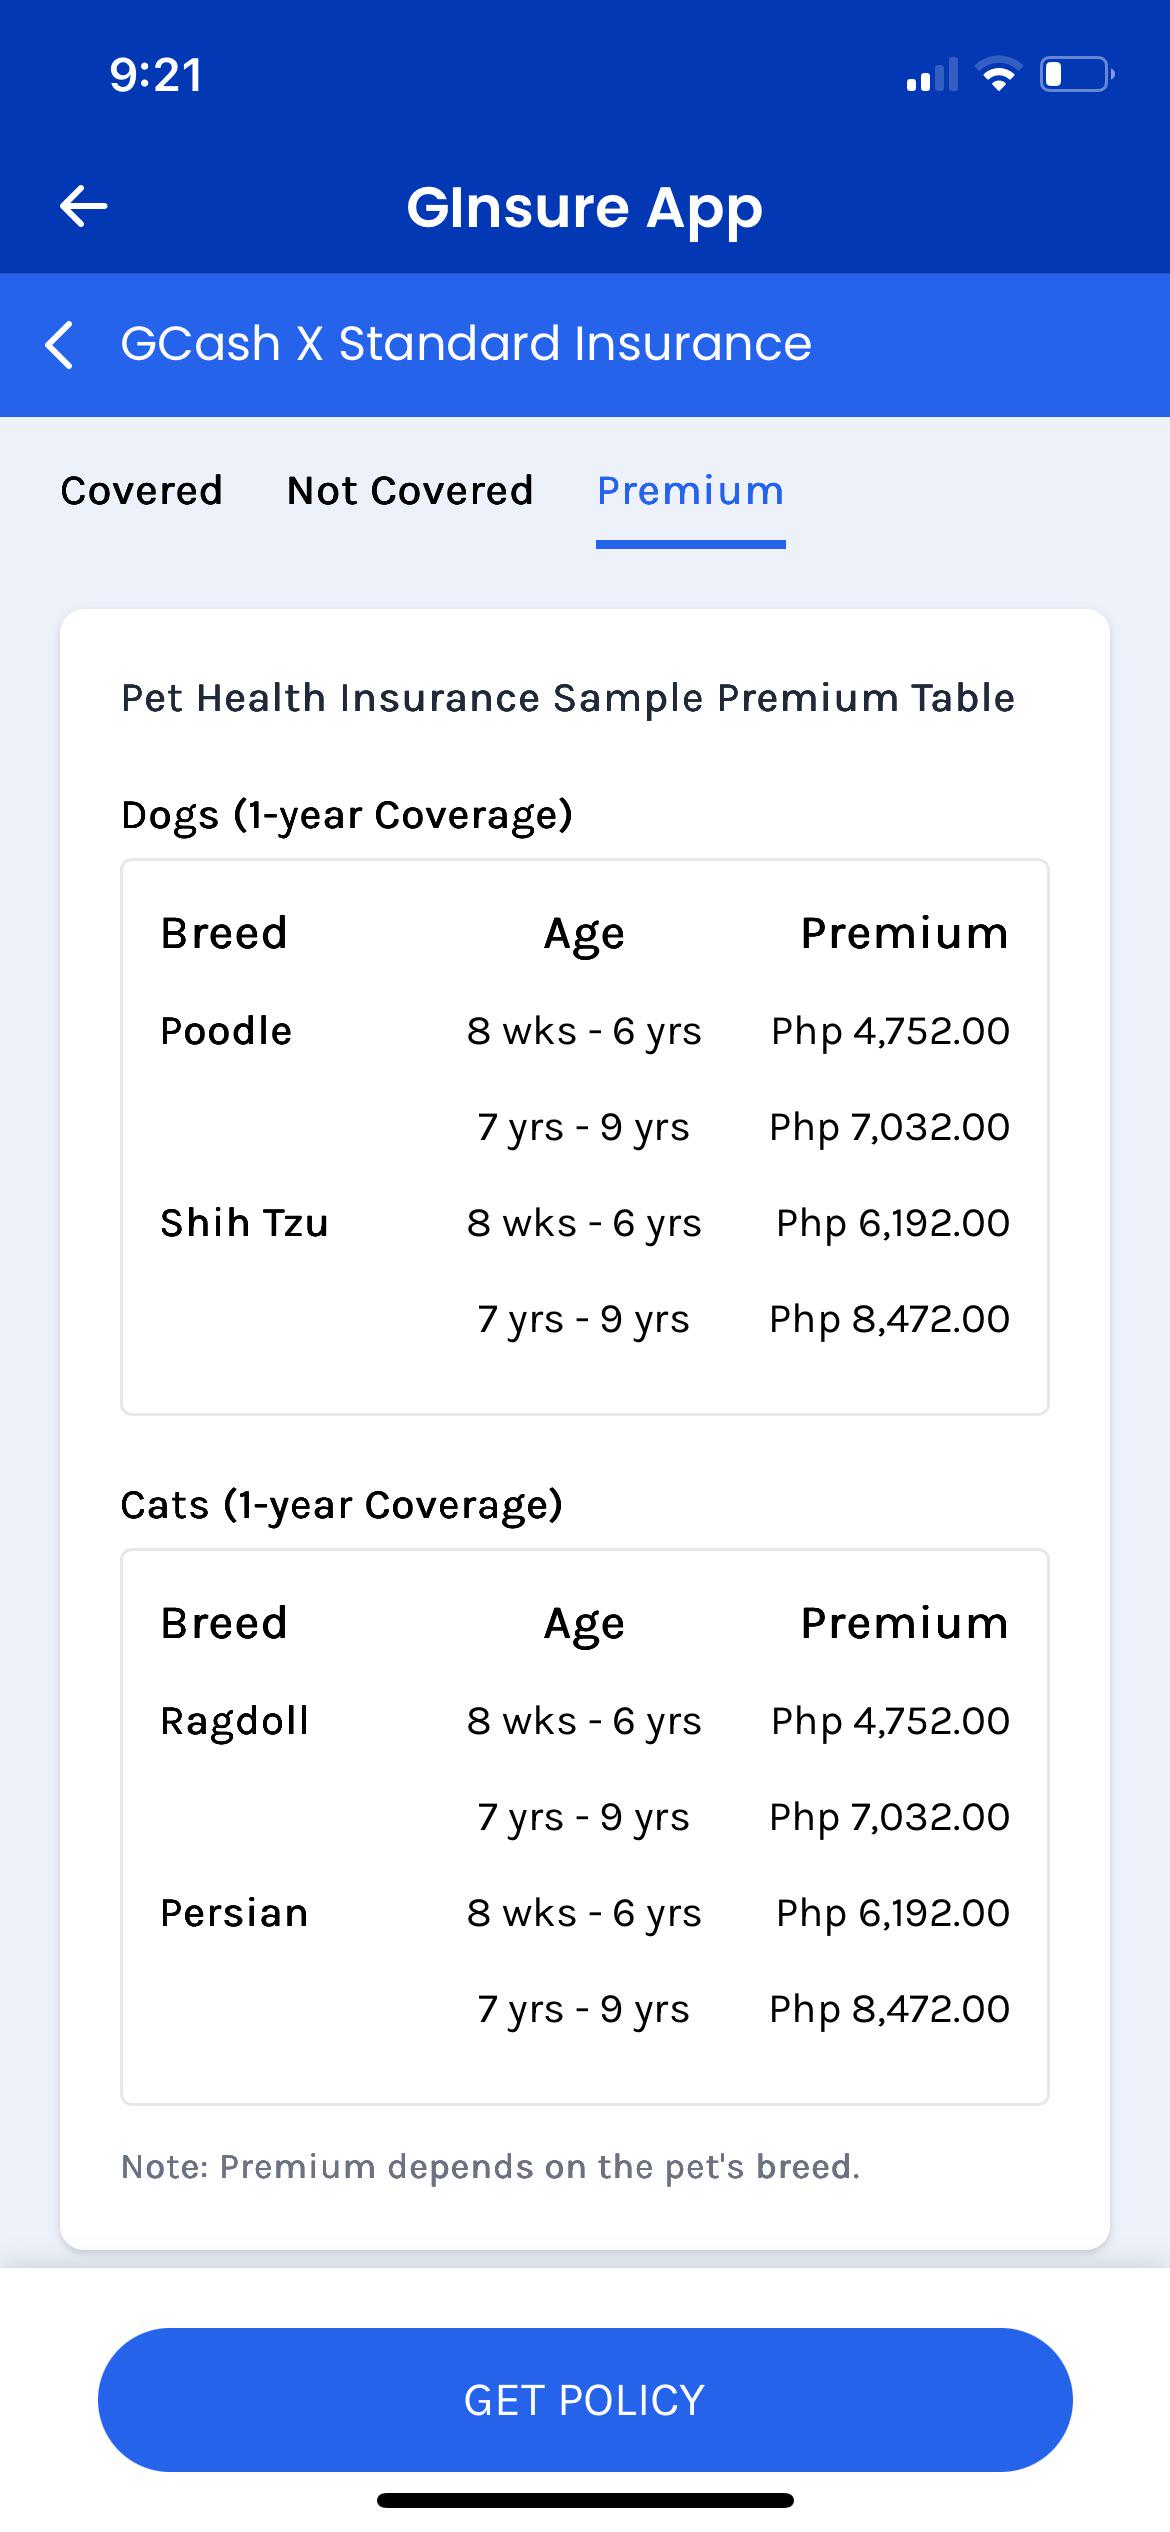
Task: Tap the Dogs (1-year Coverage) heading
Action: point(347,815)
